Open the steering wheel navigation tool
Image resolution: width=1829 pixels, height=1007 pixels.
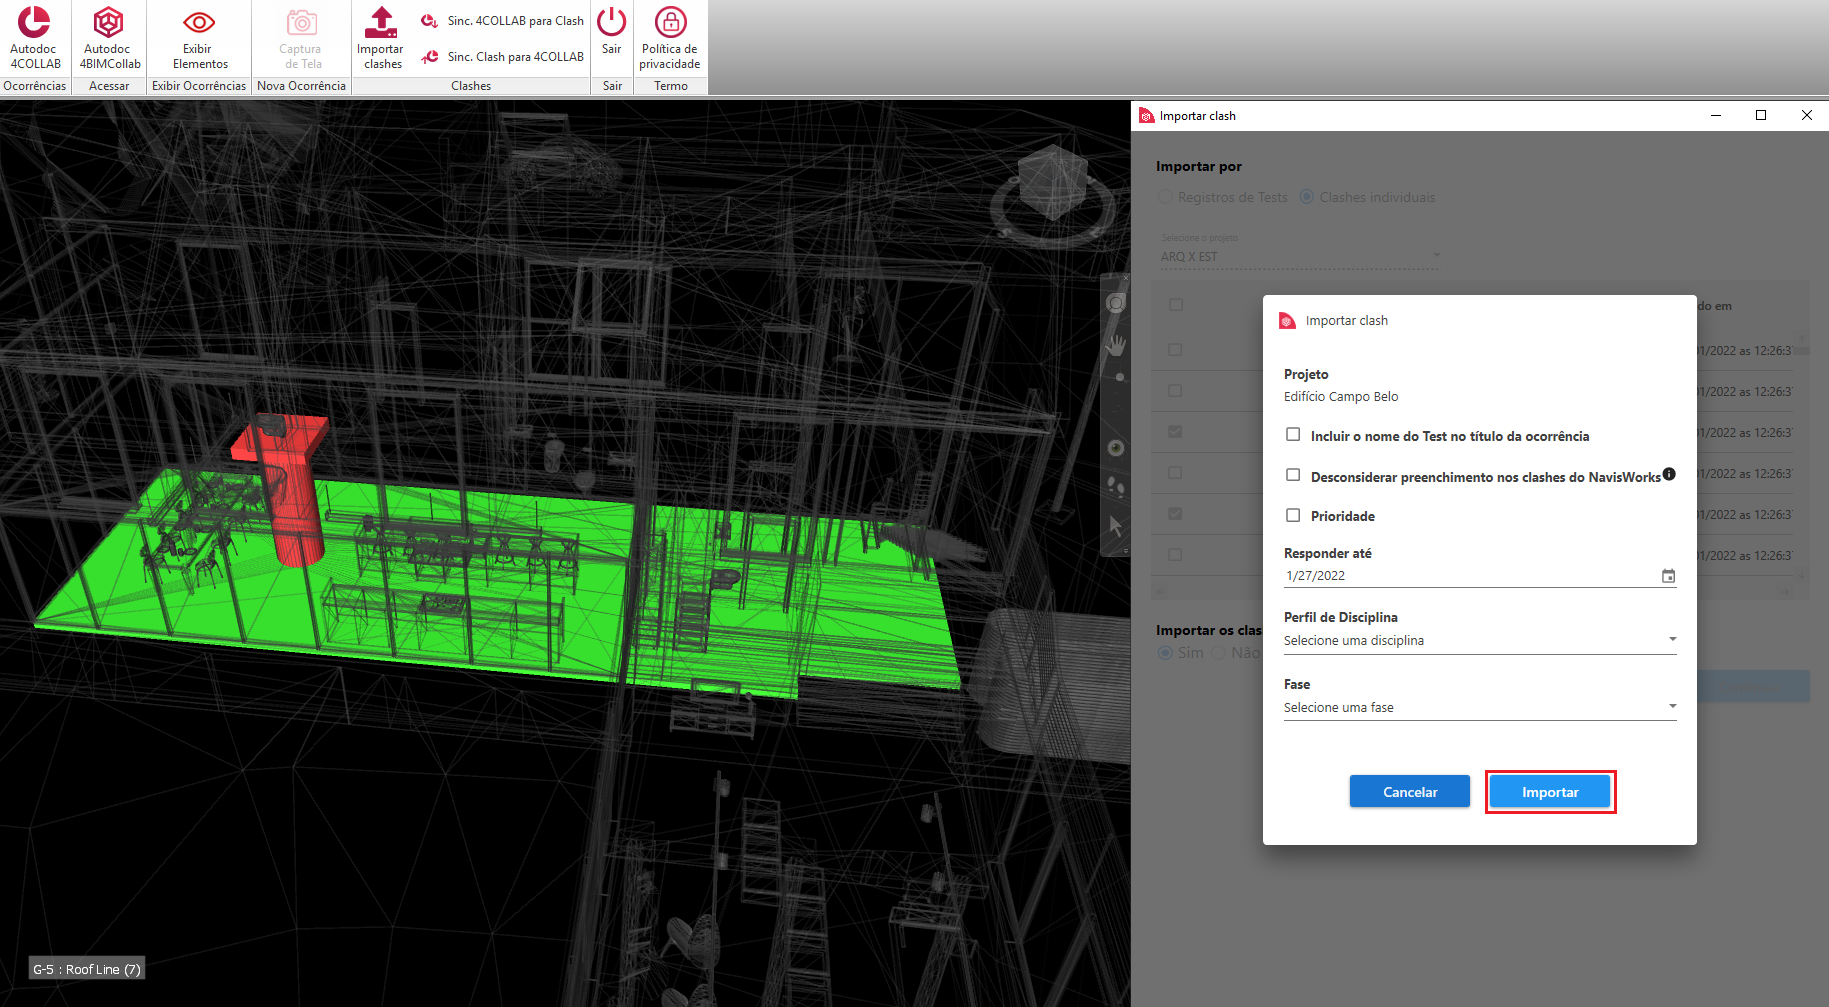[1116, 303]
